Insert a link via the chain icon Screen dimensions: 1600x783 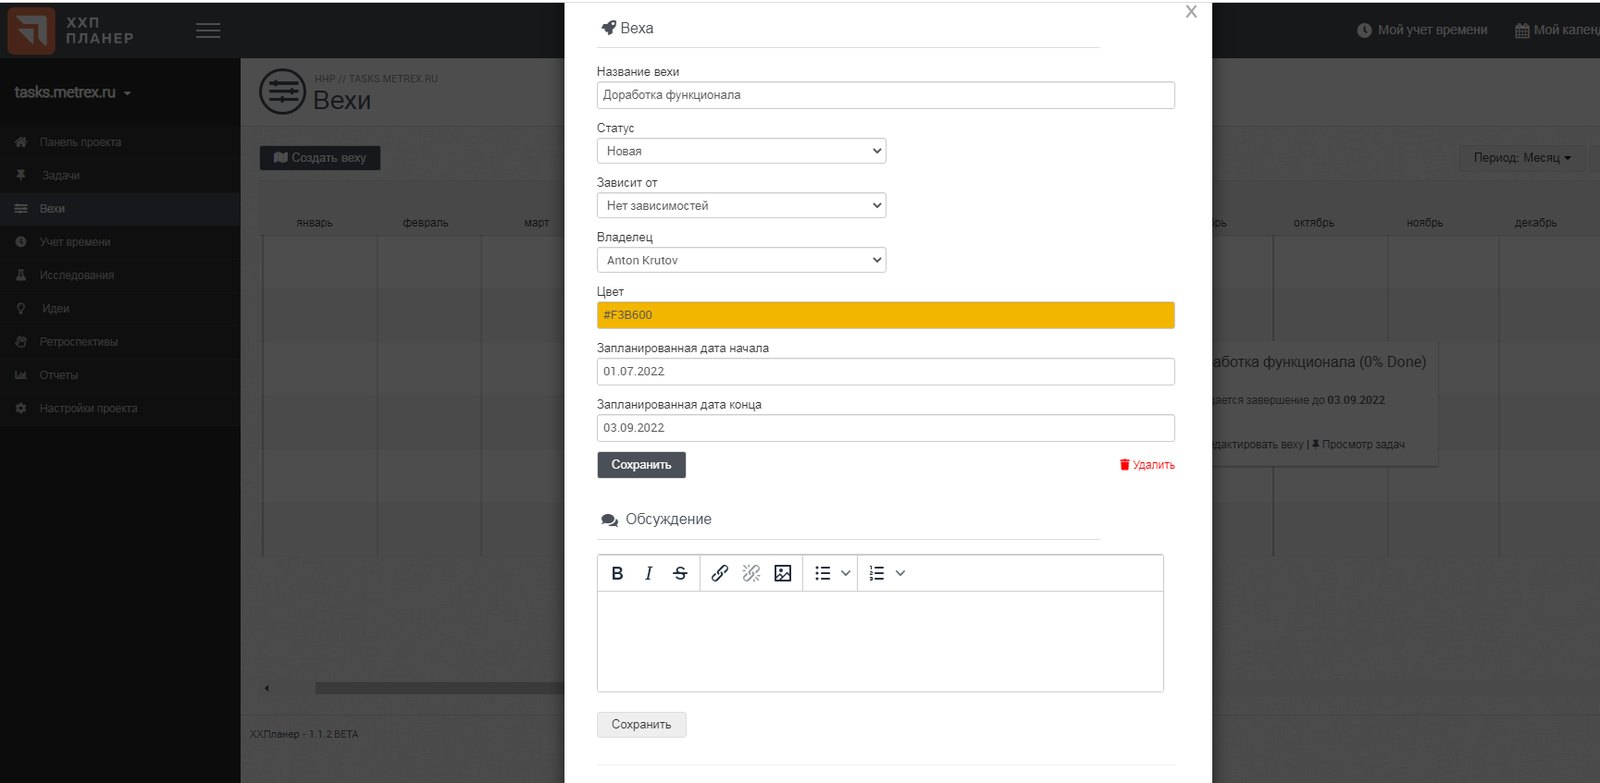pyautogui.click(x=720, y=573)
